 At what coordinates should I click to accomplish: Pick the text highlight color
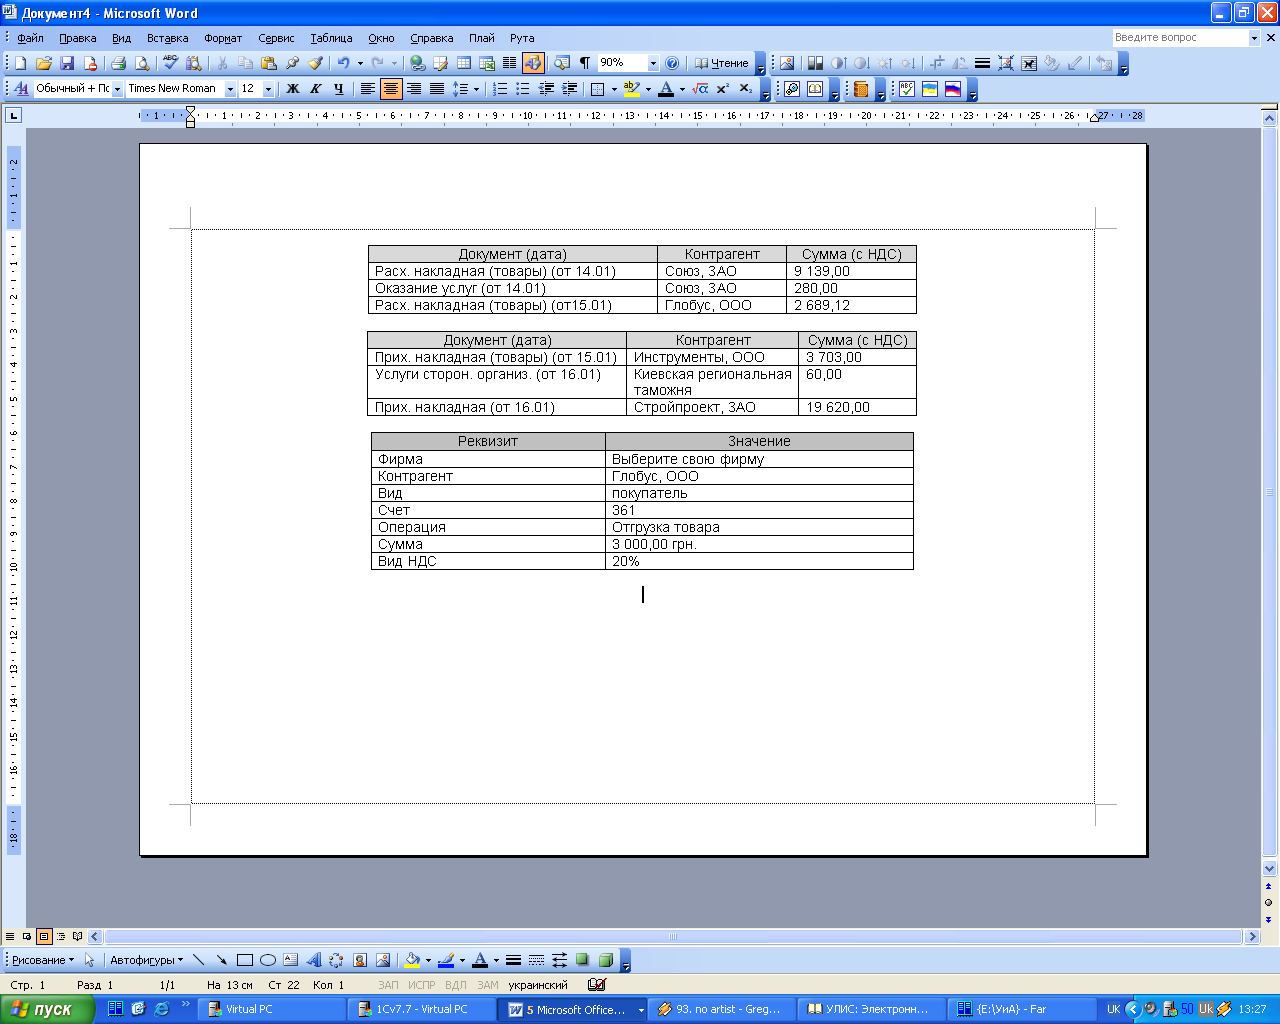click(631, 89)
